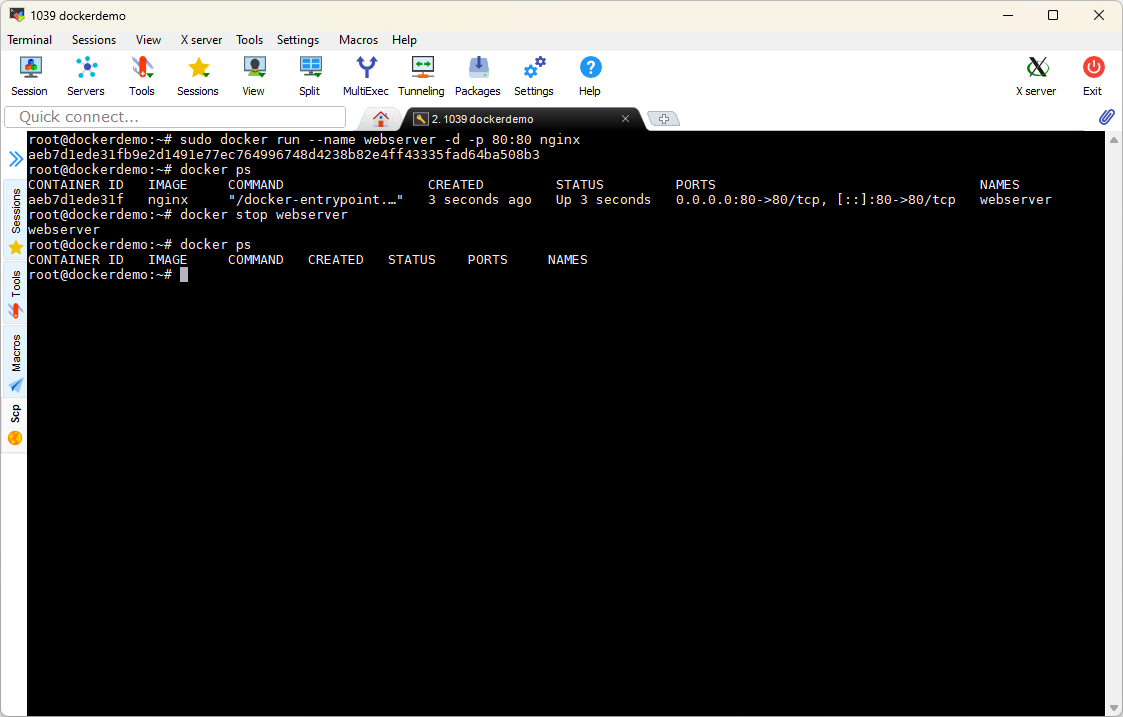This screenshot has width=1123, height=717.
Task: Click the Exit power icon
Action: pos(1093,75)
